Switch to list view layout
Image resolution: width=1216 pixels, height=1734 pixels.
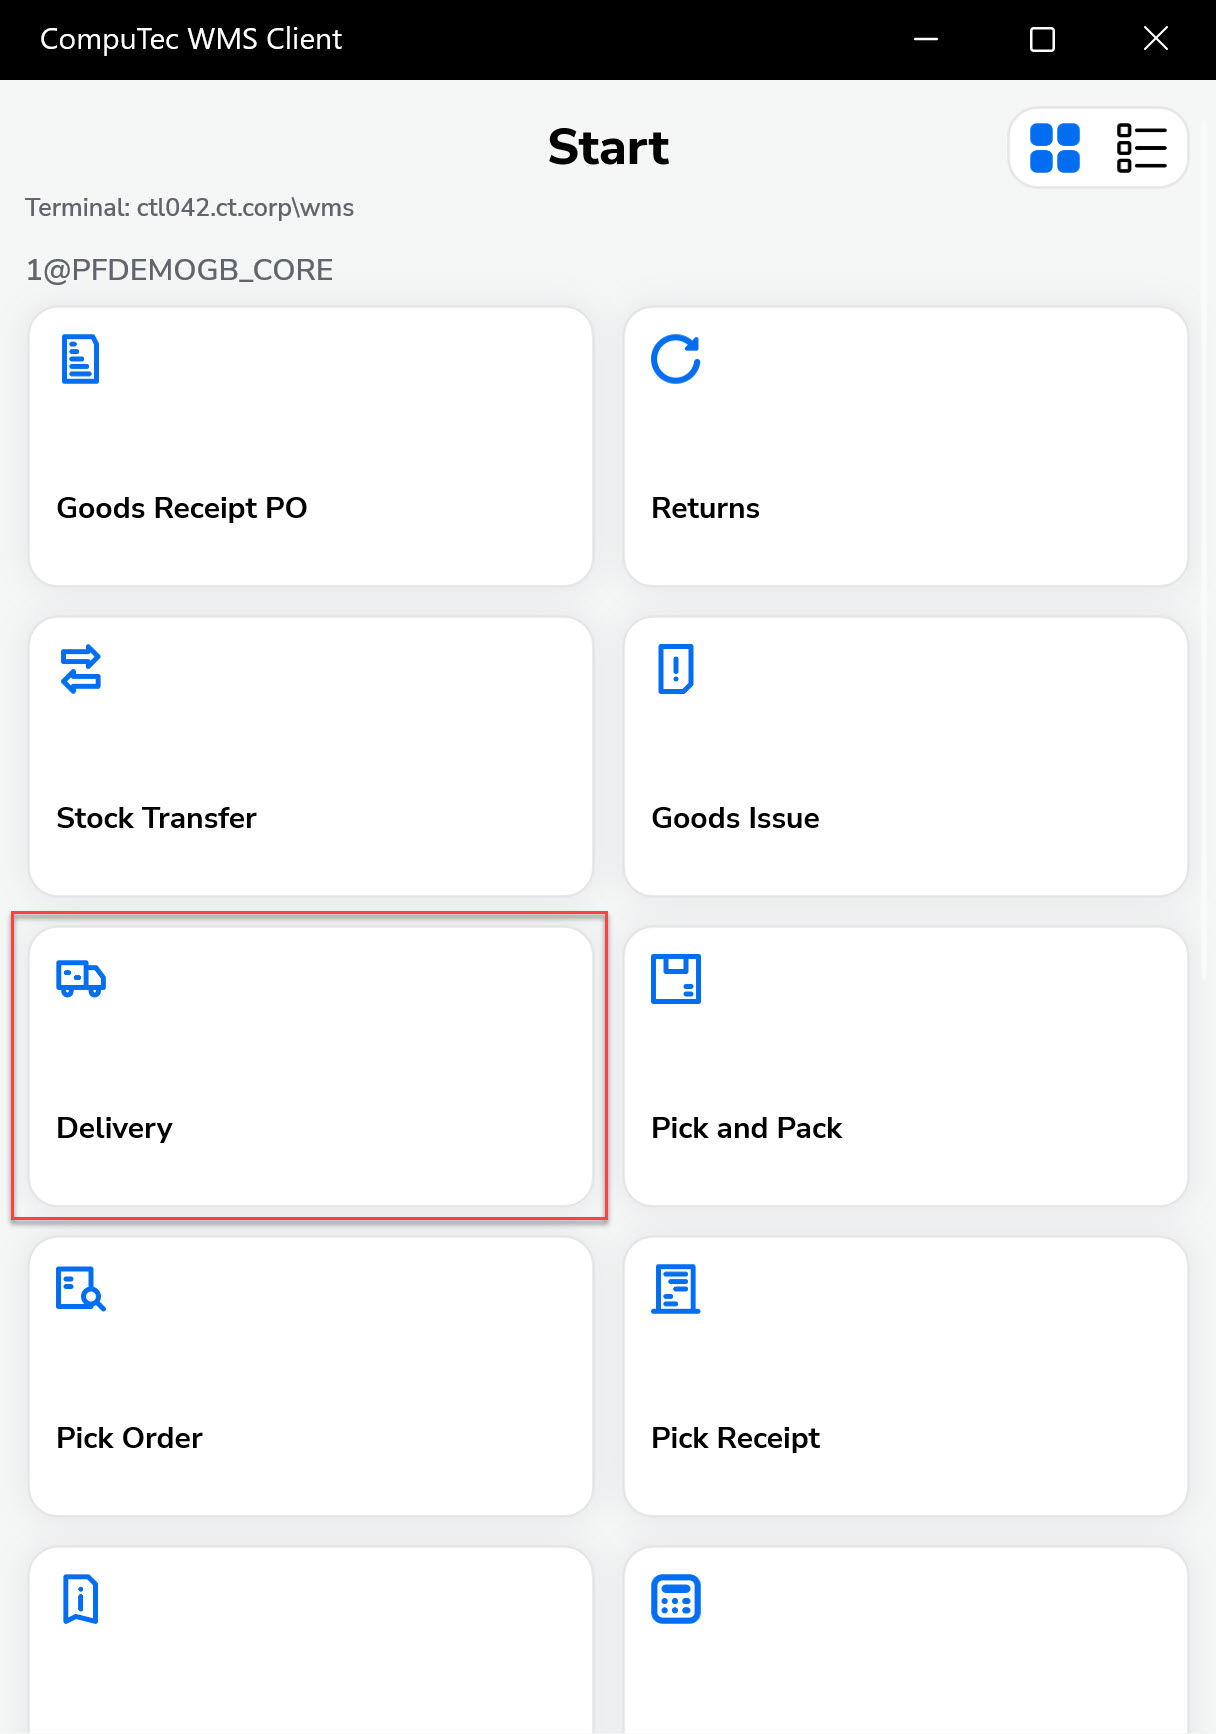(1141, 148)
